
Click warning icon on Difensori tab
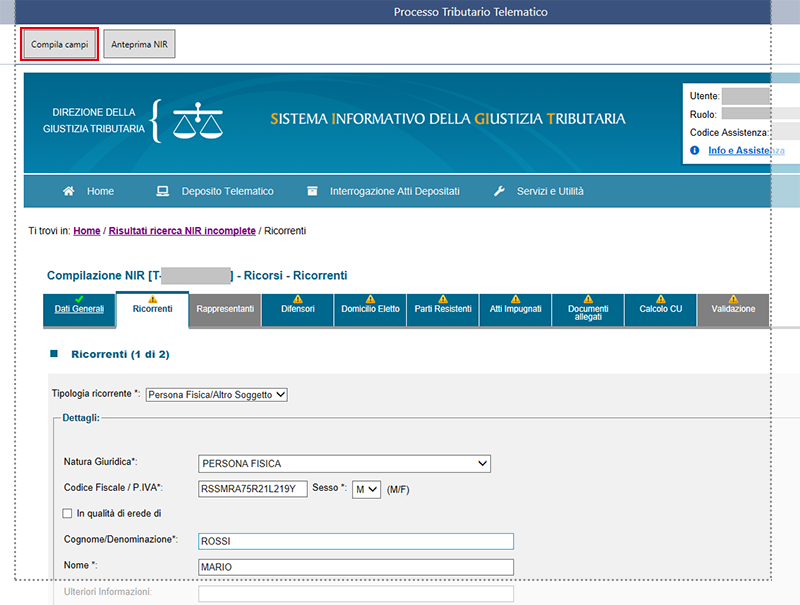click(298, 299)
